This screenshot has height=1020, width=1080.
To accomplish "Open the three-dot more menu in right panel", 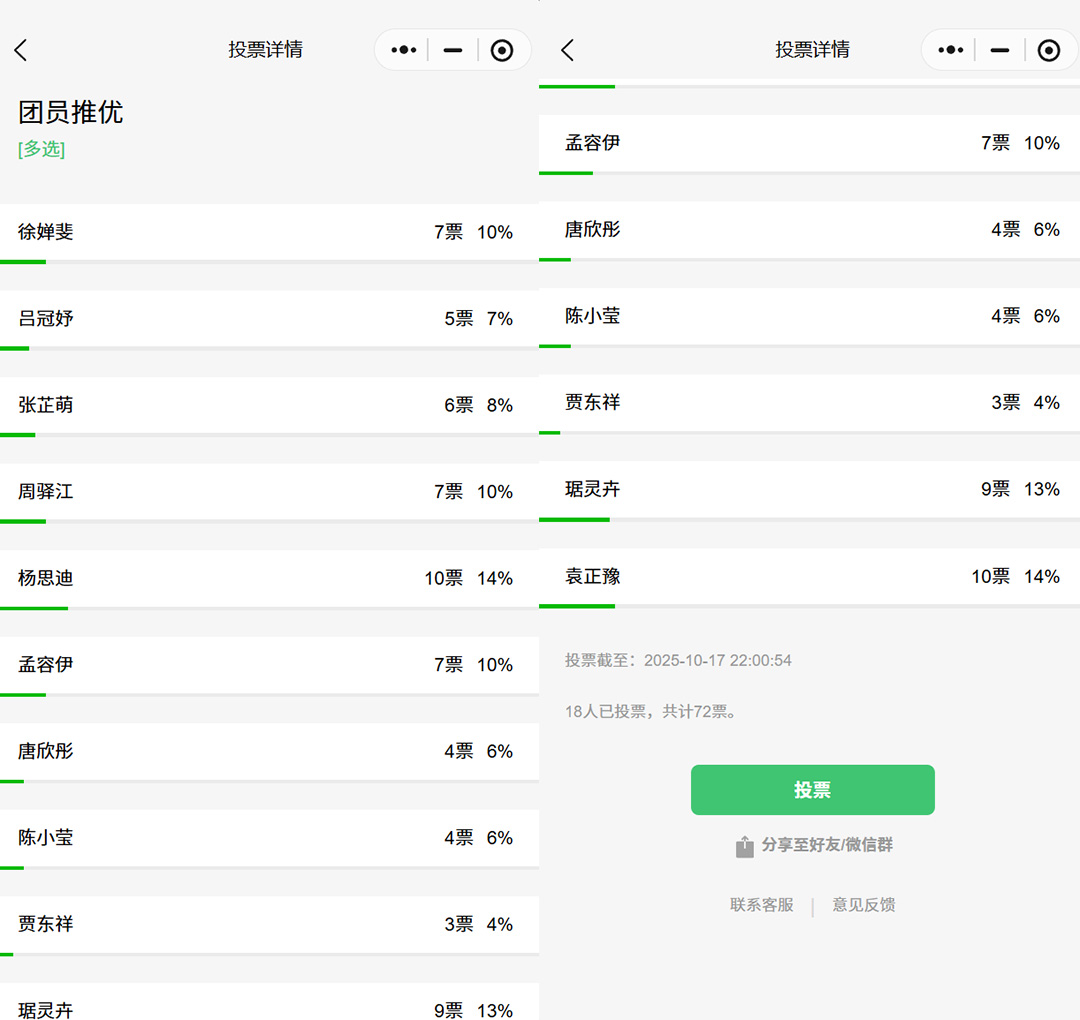I will (x=950, y=50).
